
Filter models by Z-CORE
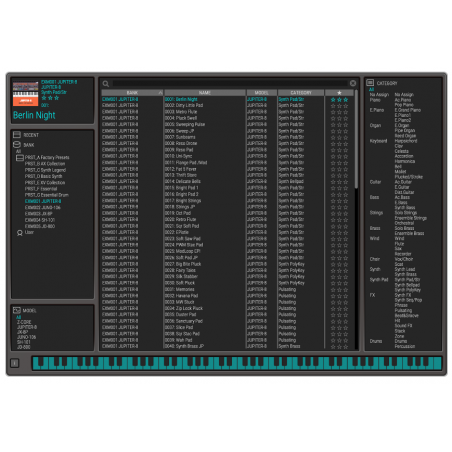pos(24,322)
